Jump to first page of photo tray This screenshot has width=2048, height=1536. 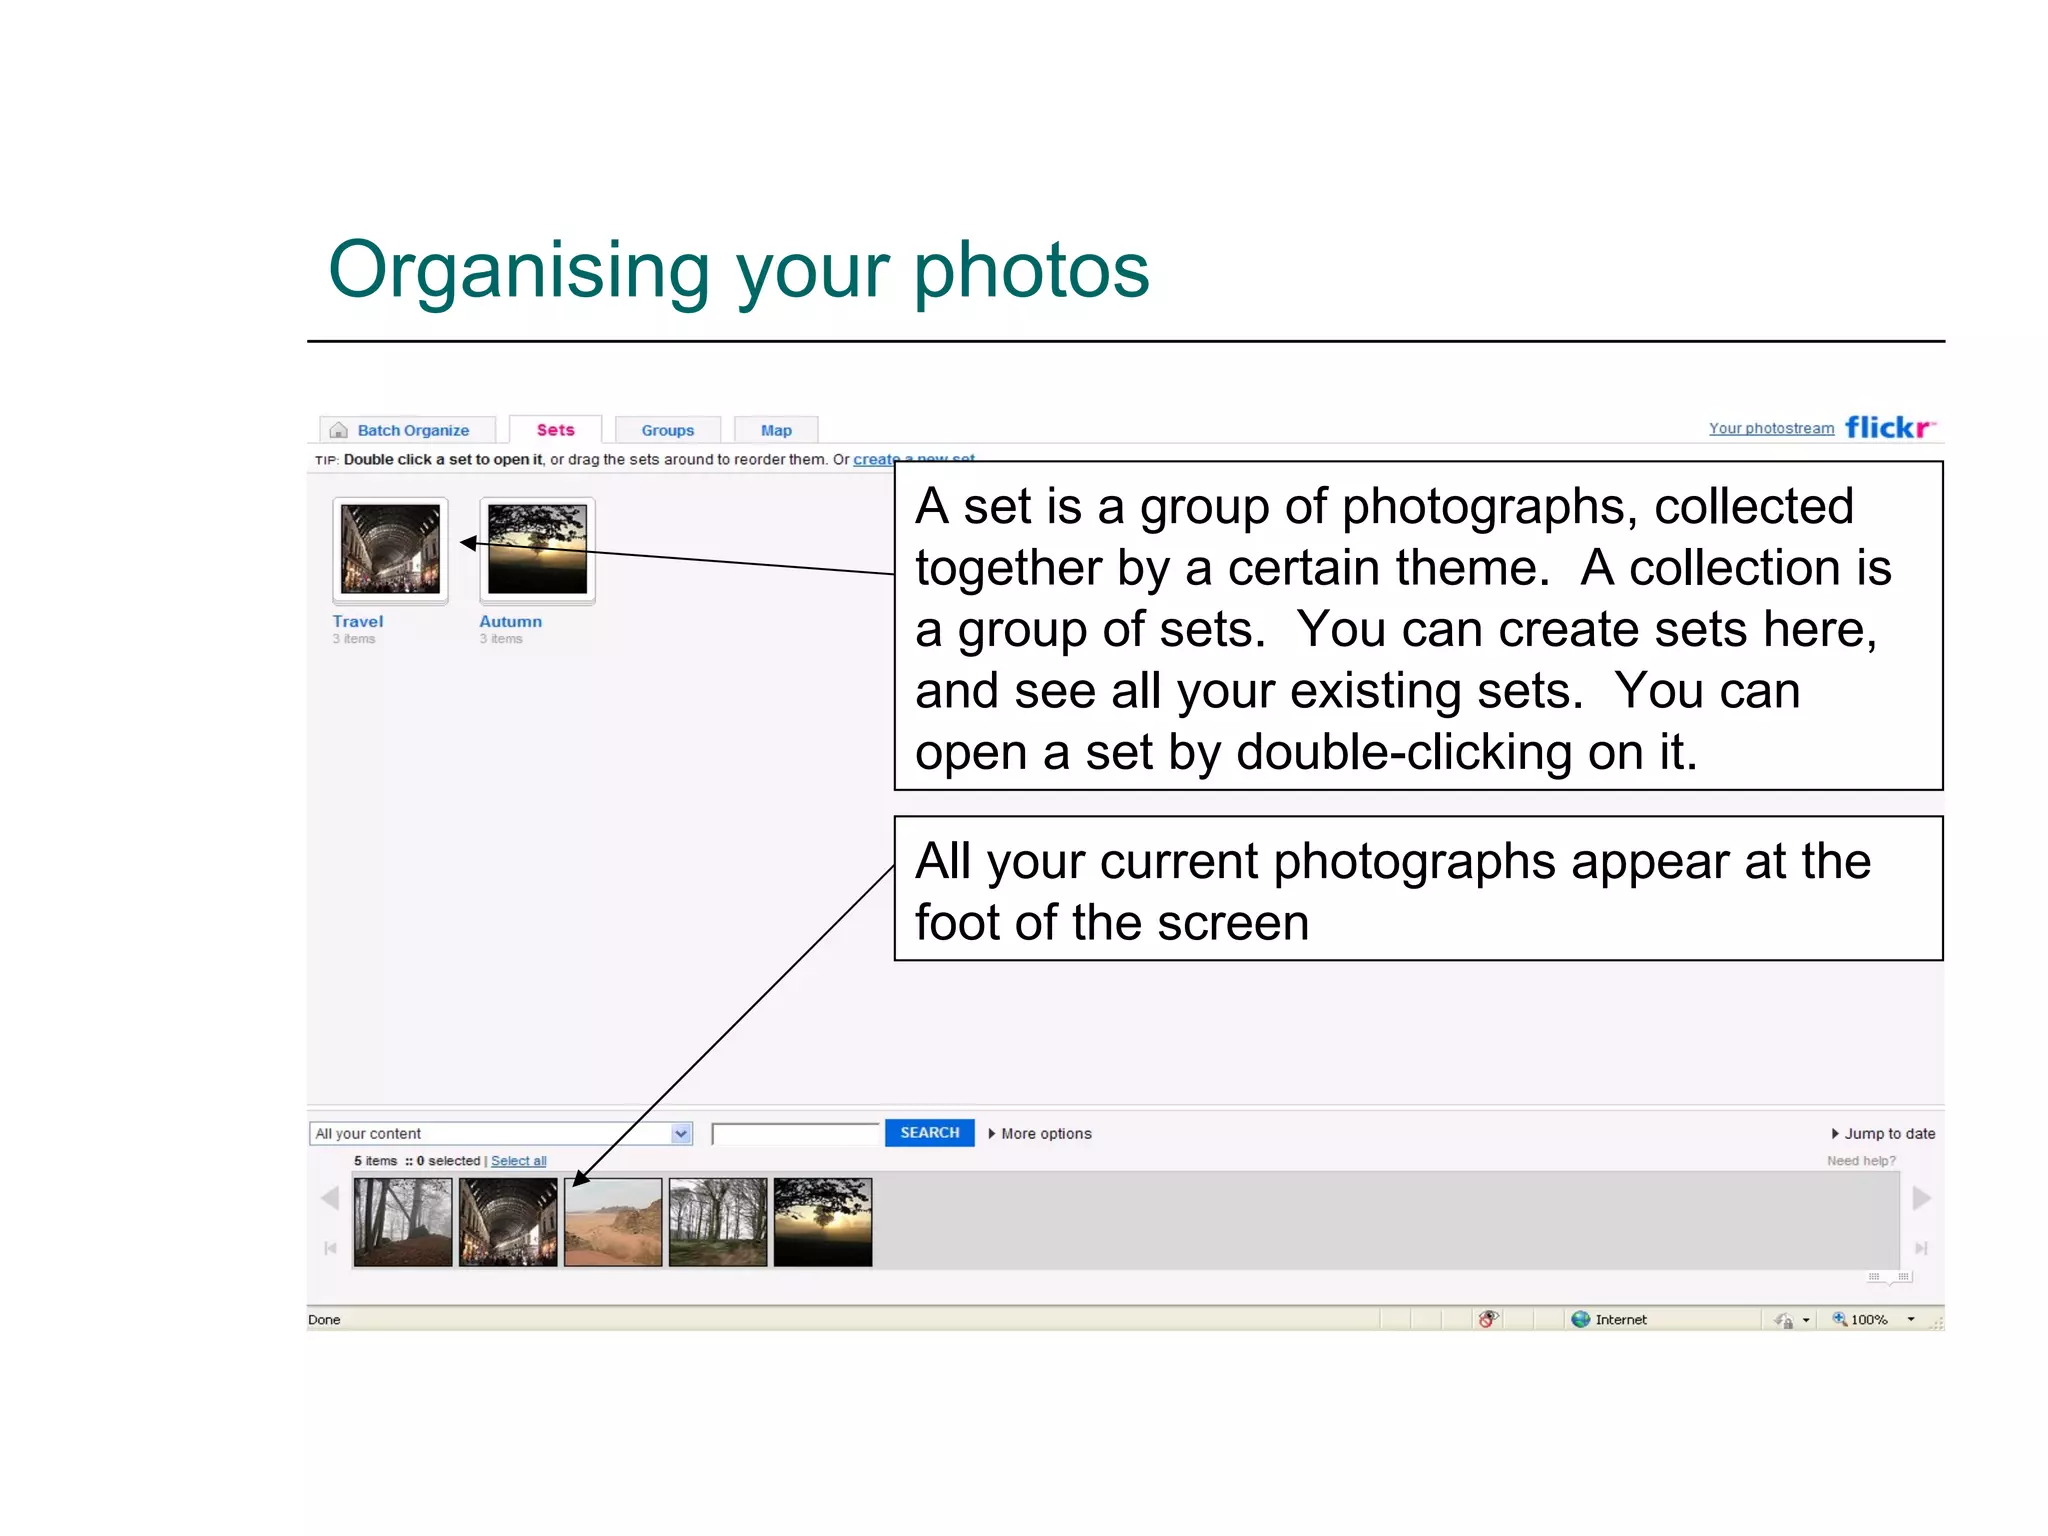[331, 1248]
